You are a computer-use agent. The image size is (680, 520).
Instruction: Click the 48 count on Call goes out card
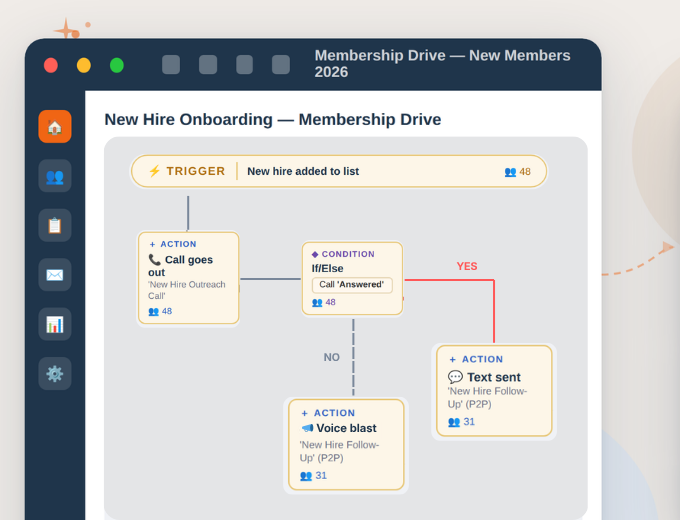click(x=167, y=311)
